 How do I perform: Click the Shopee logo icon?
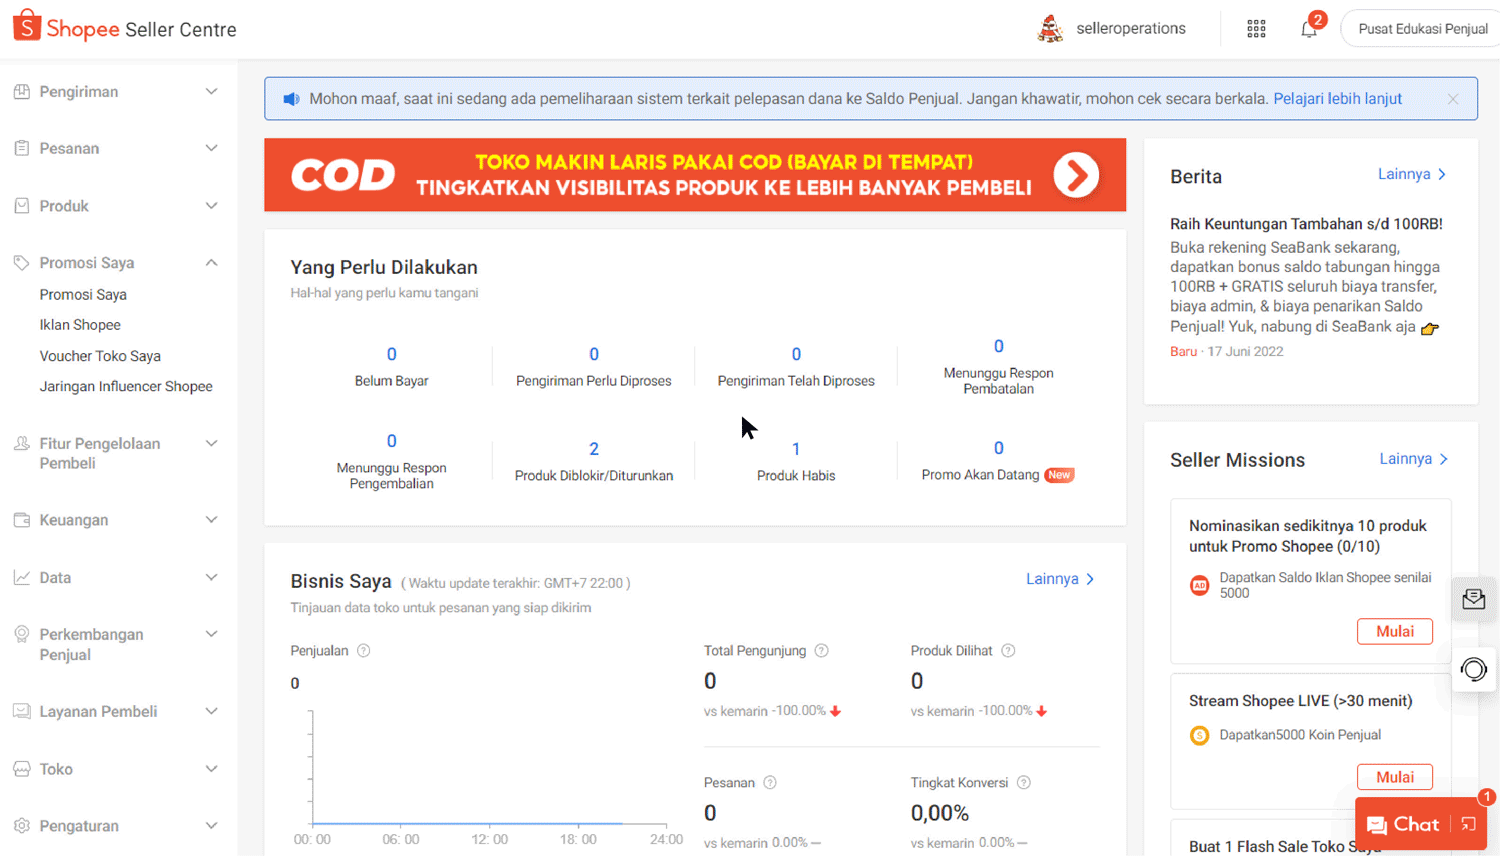pos(27,27)
